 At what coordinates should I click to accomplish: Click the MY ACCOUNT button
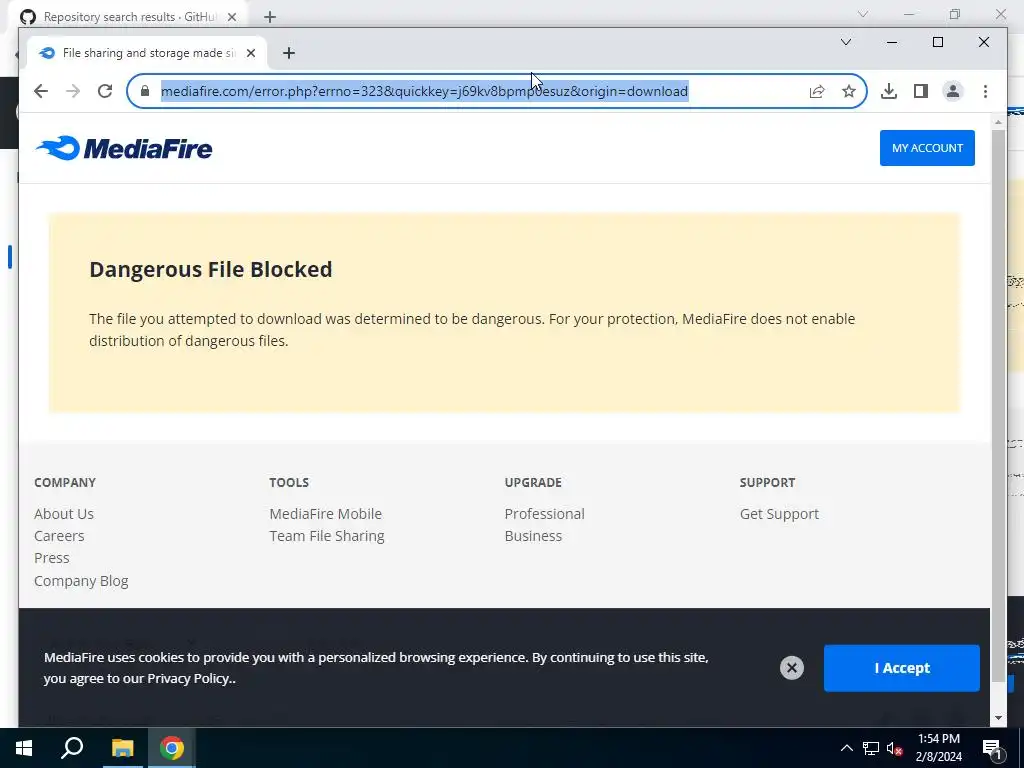point(927,148)
